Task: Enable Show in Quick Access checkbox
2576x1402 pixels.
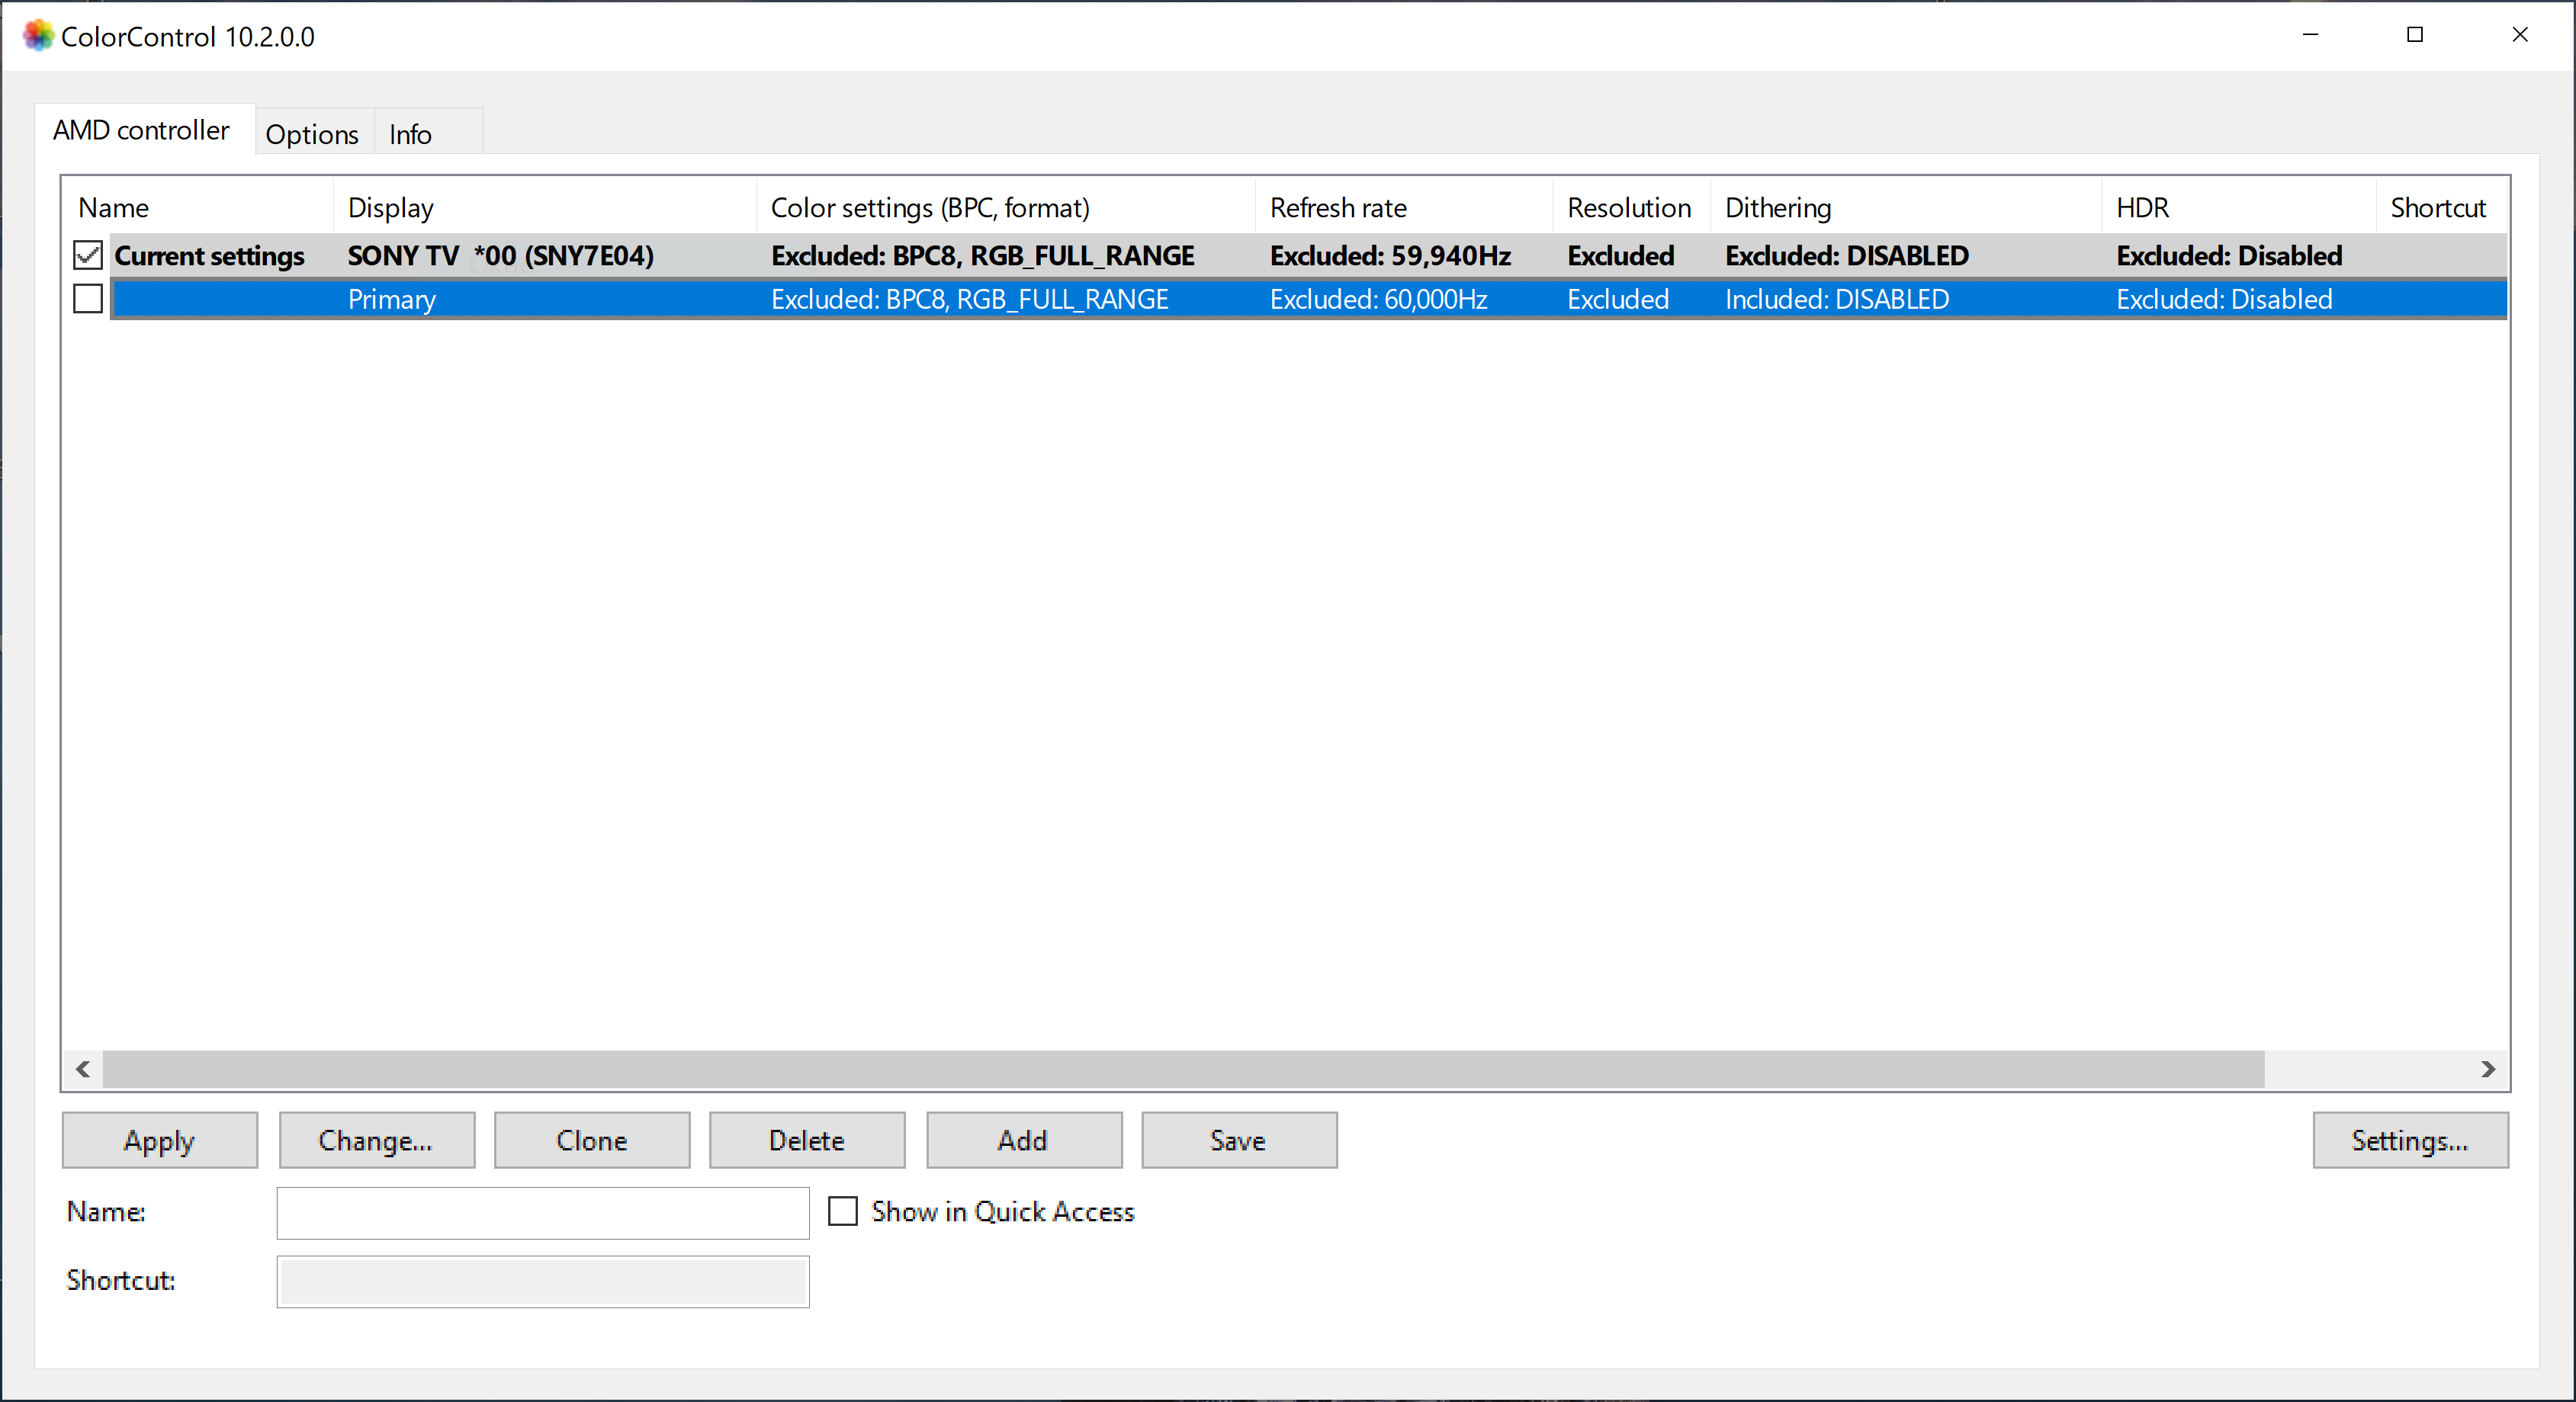Action: point(843,1211)
